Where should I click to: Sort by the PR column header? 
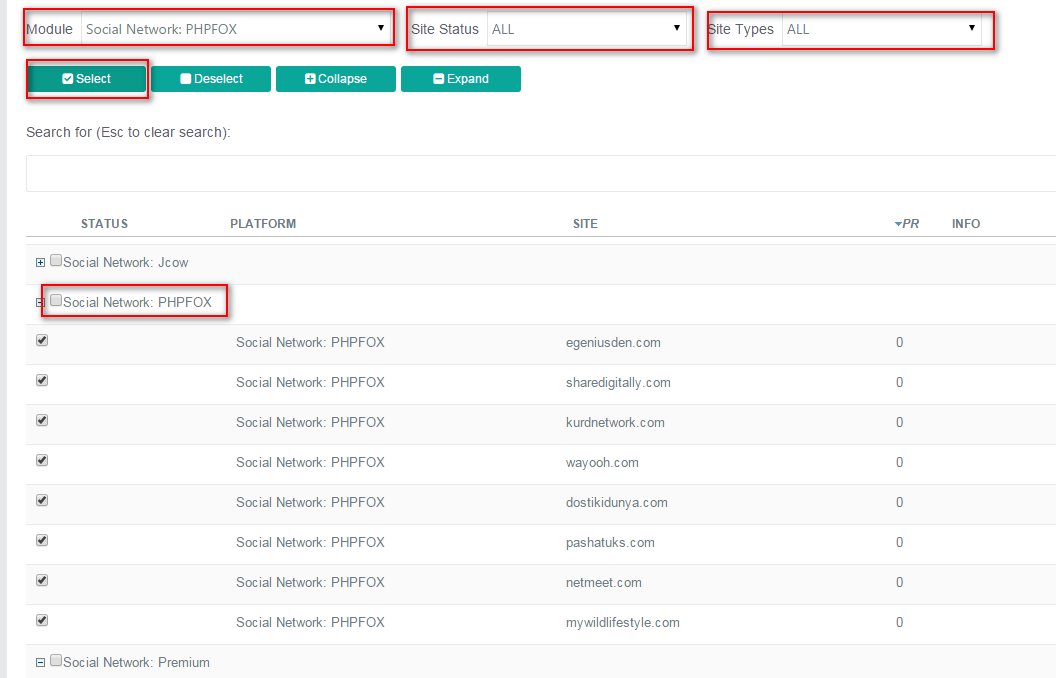tap(906, 224)
